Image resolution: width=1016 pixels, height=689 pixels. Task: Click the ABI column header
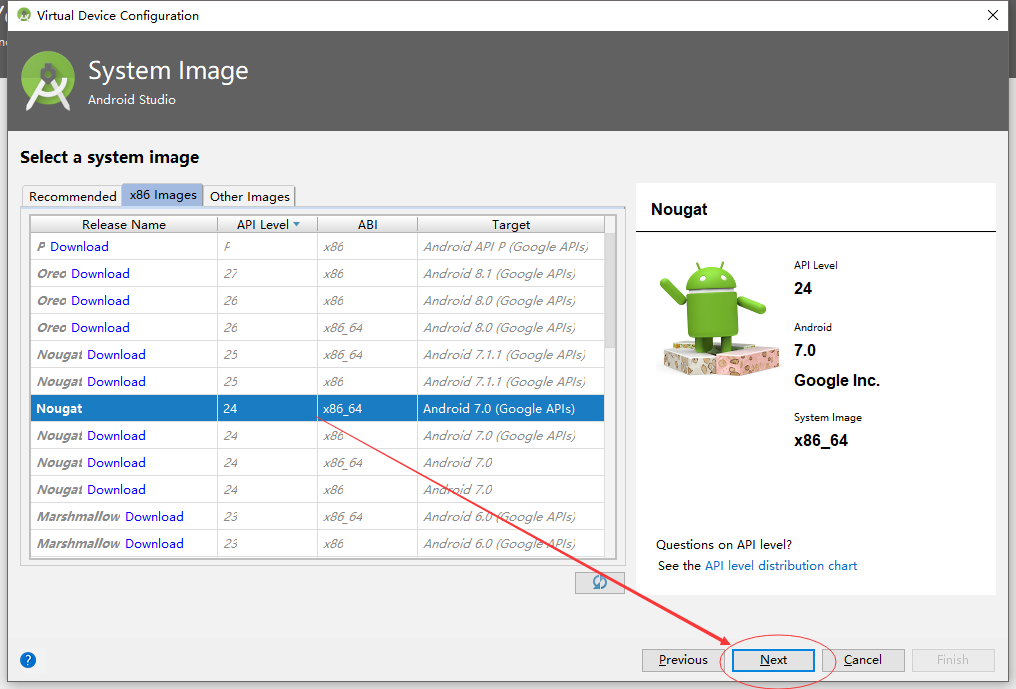click(x=367, y=224)
